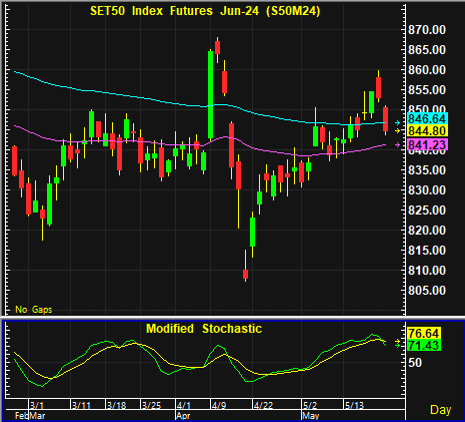This screenshot has width=465, height=422.
Task: Click the Modified Stochastic panel title
Action: (x=204, y=329)
